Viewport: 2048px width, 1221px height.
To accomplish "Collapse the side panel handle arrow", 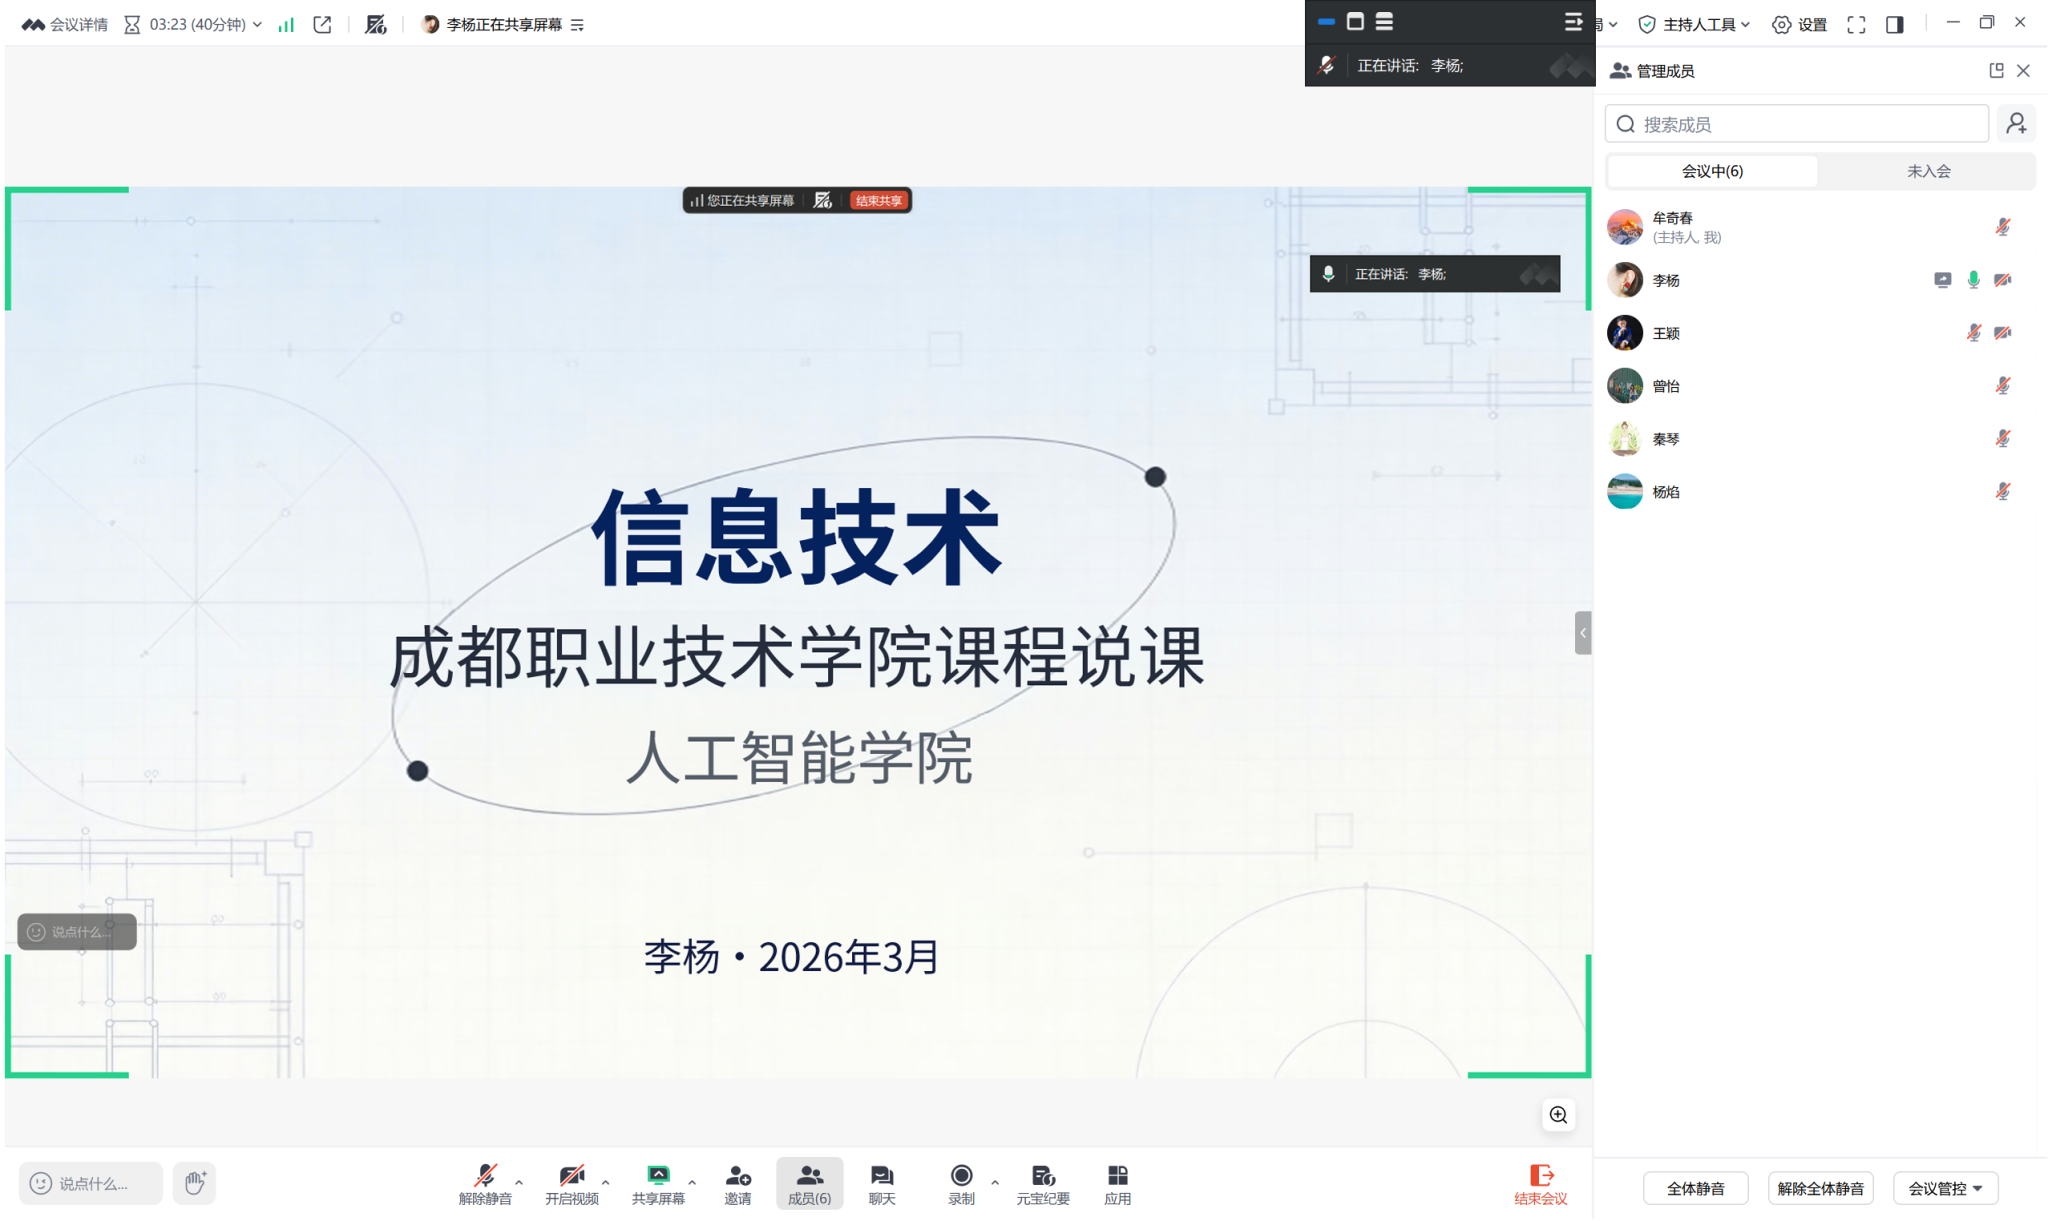I will (x=1582, y=633).
